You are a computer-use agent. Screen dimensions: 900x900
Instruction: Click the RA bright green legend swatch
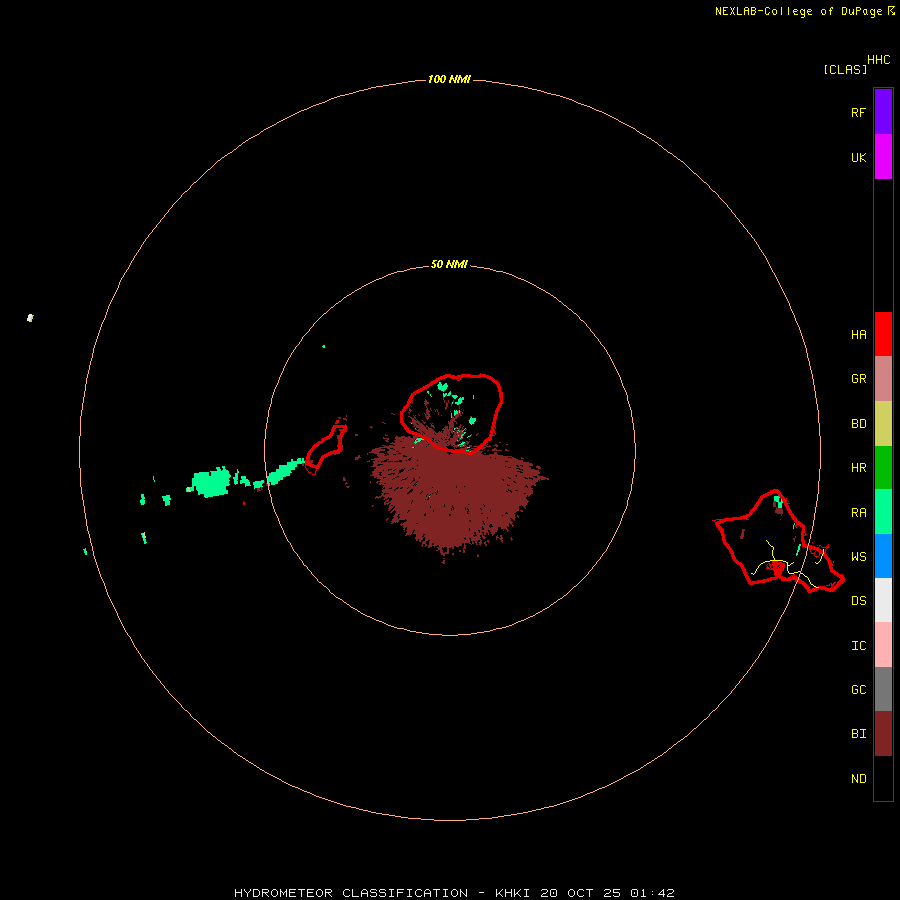(883, 512)
